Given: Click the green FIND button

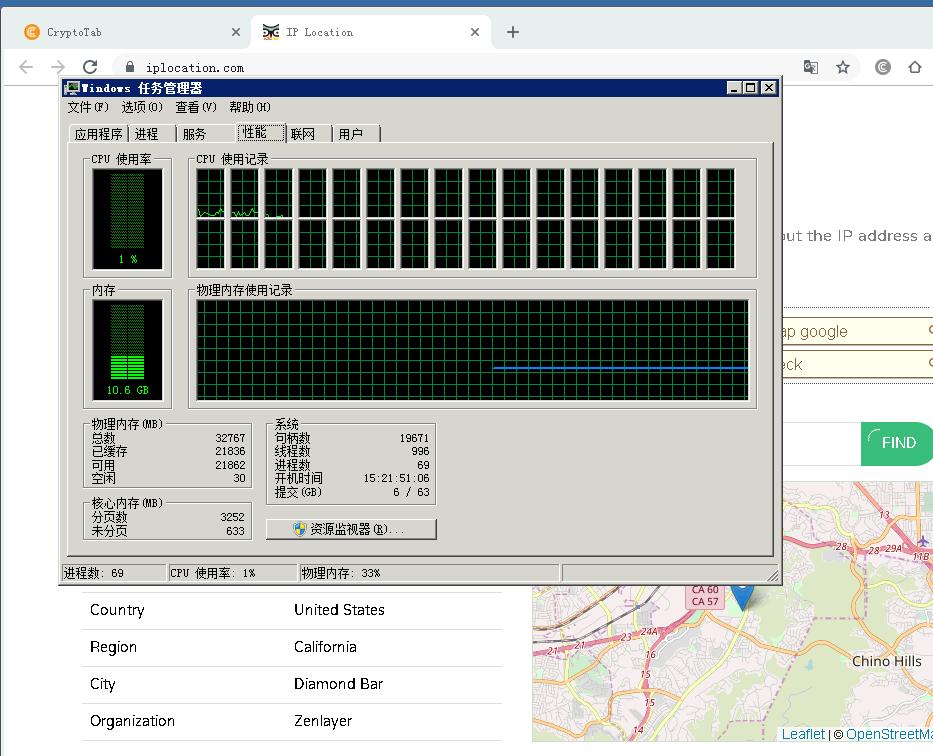Looking at the screenshot, I should click(897, 444).
